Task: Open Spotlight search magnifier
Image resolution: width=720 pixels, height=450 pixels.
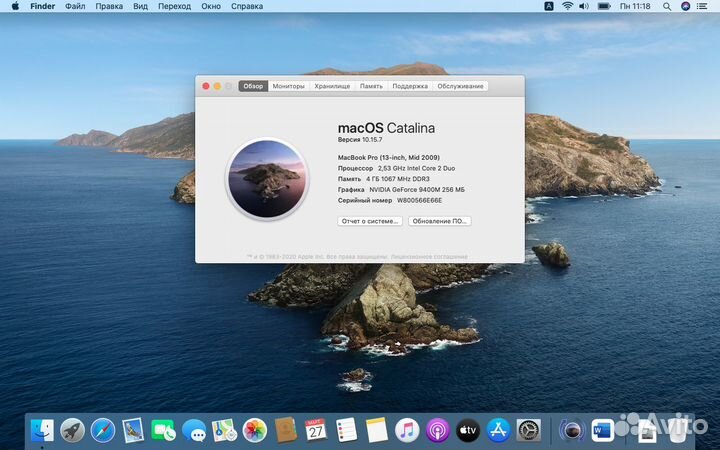Action: pos(667,6)
